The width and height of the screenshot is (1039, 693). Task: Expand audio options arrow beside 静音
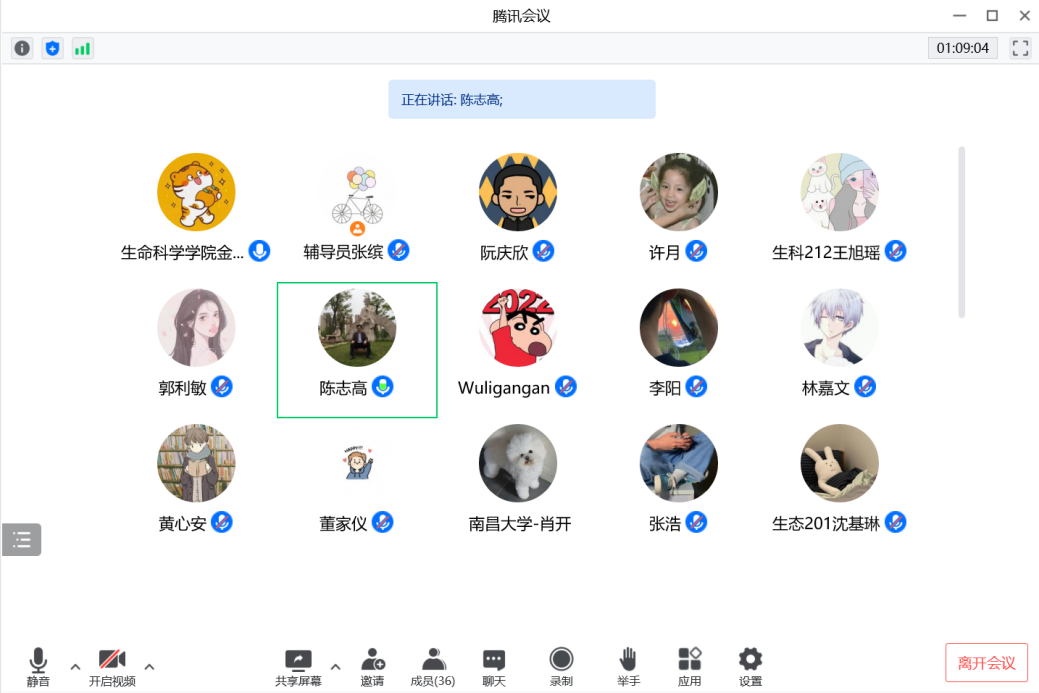(x=75, y=666)
